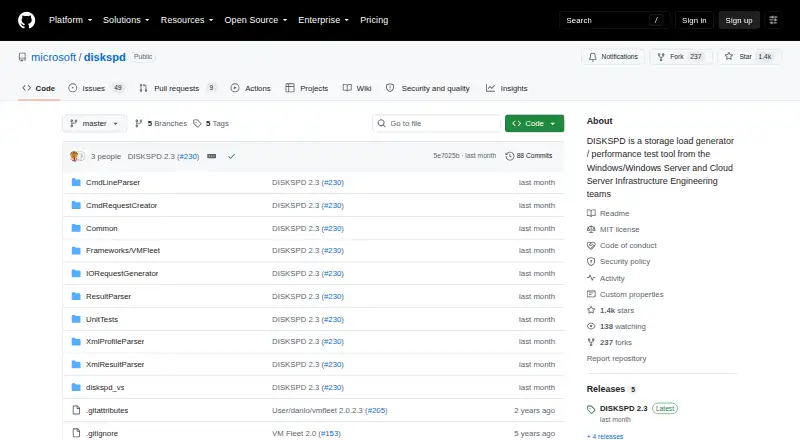Screen dimensions: 800x440
Task: Click the Custom properties icon
Action: (591, 294)
